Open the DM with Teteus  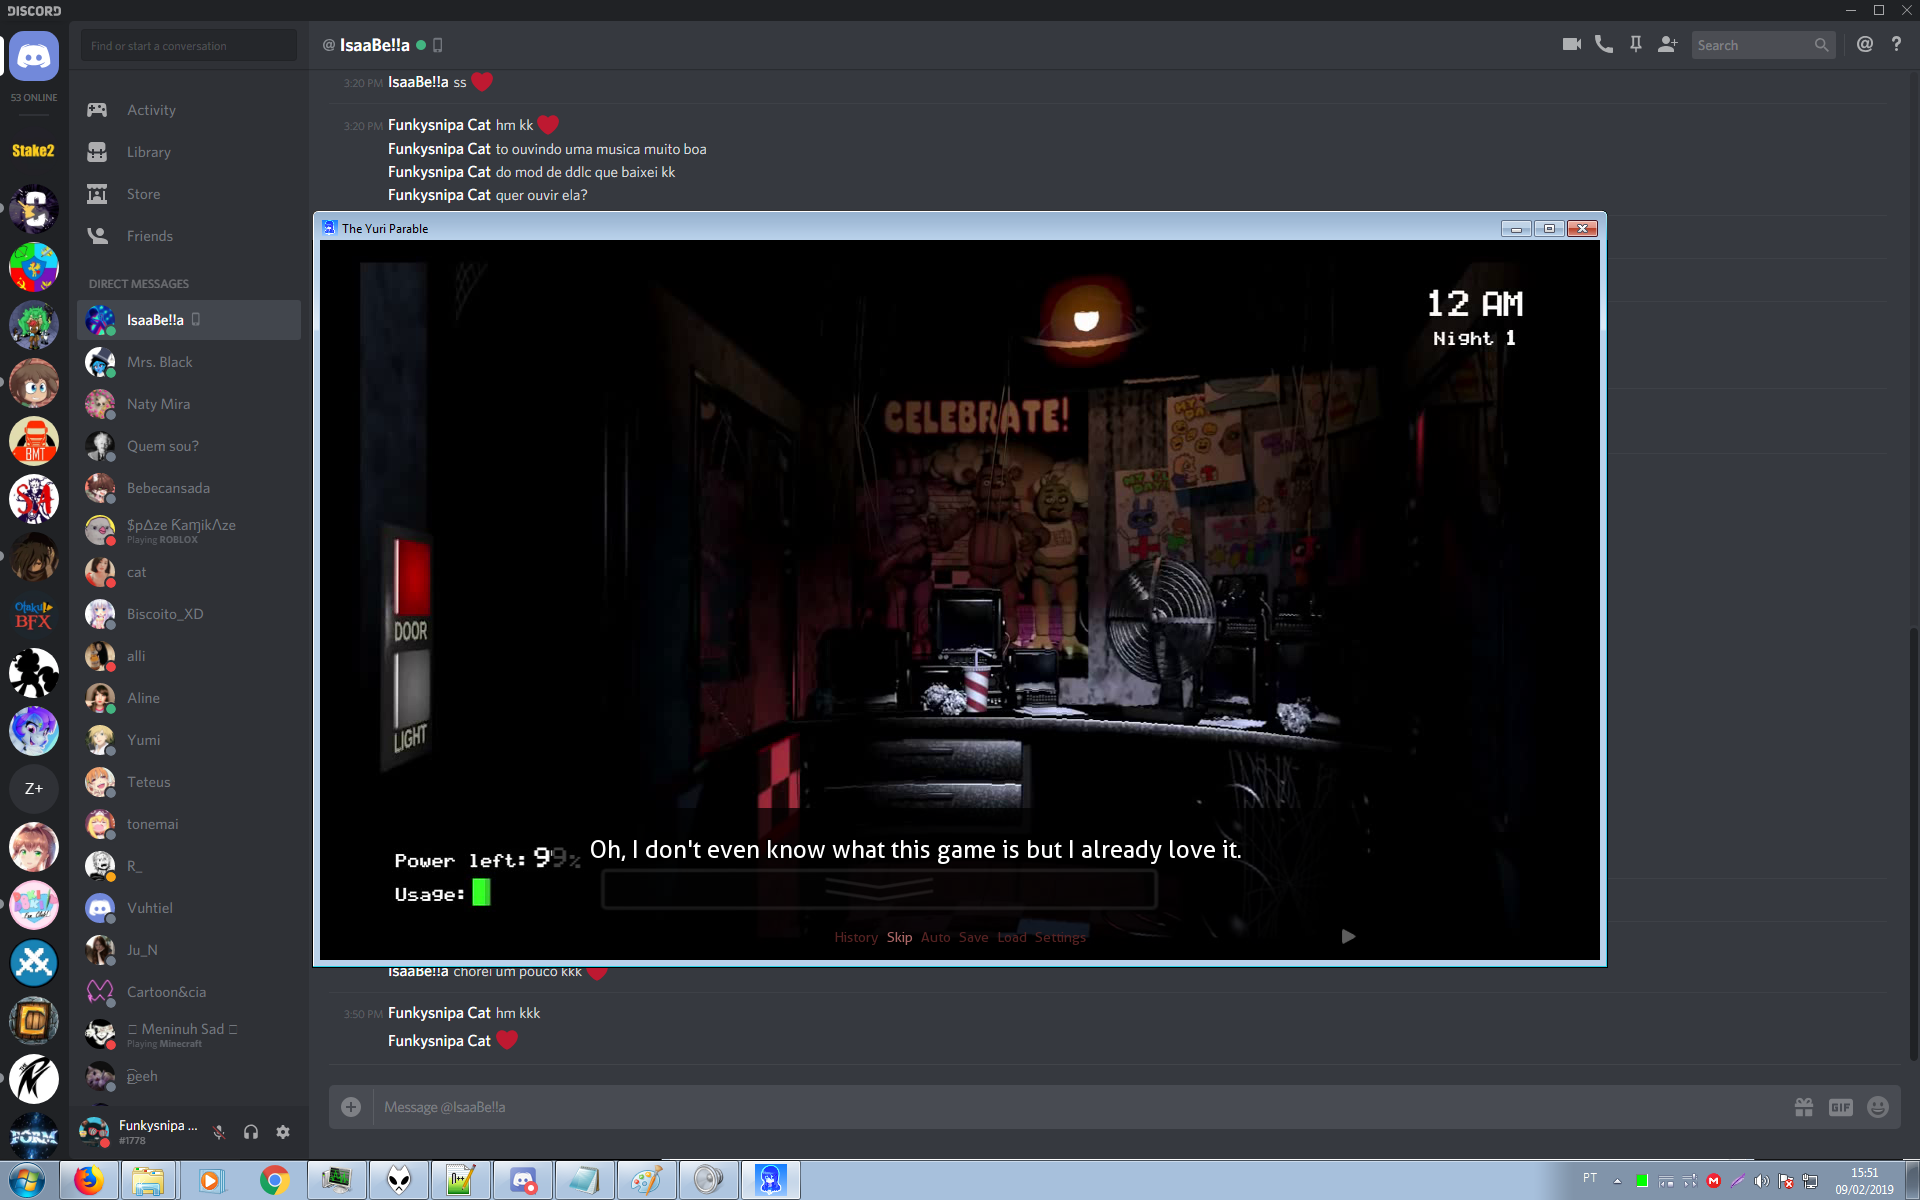[189, 782]
